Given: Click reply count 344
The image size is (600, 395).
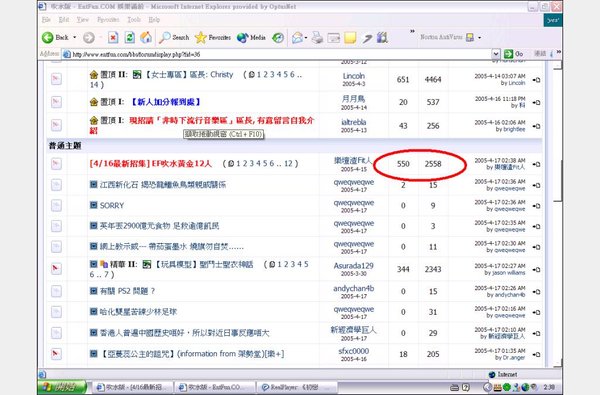Looking at the screenshot, I should click(x=403, y=269).
